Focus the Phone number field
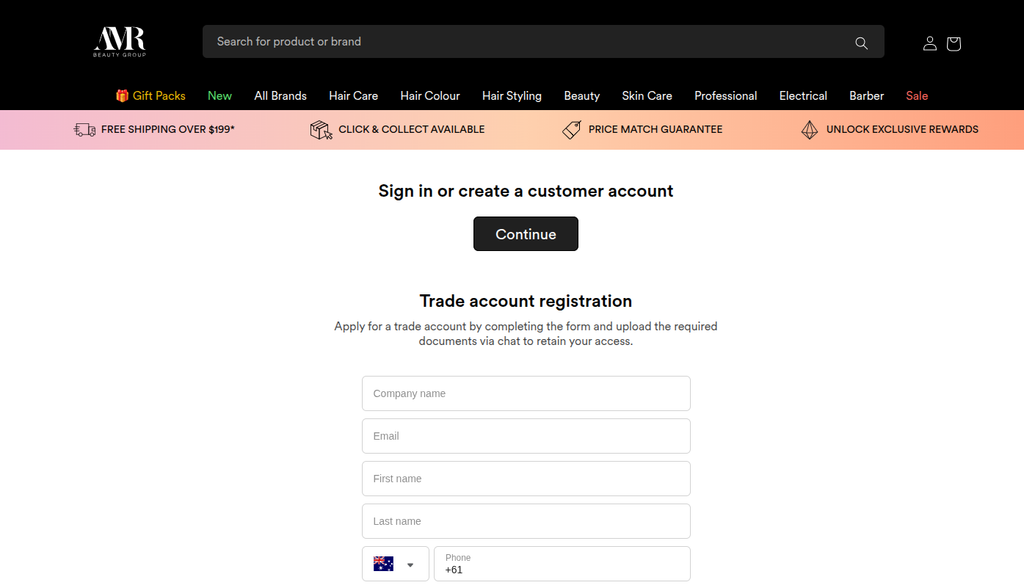The image size is (1024, 585). click(562, 563)
